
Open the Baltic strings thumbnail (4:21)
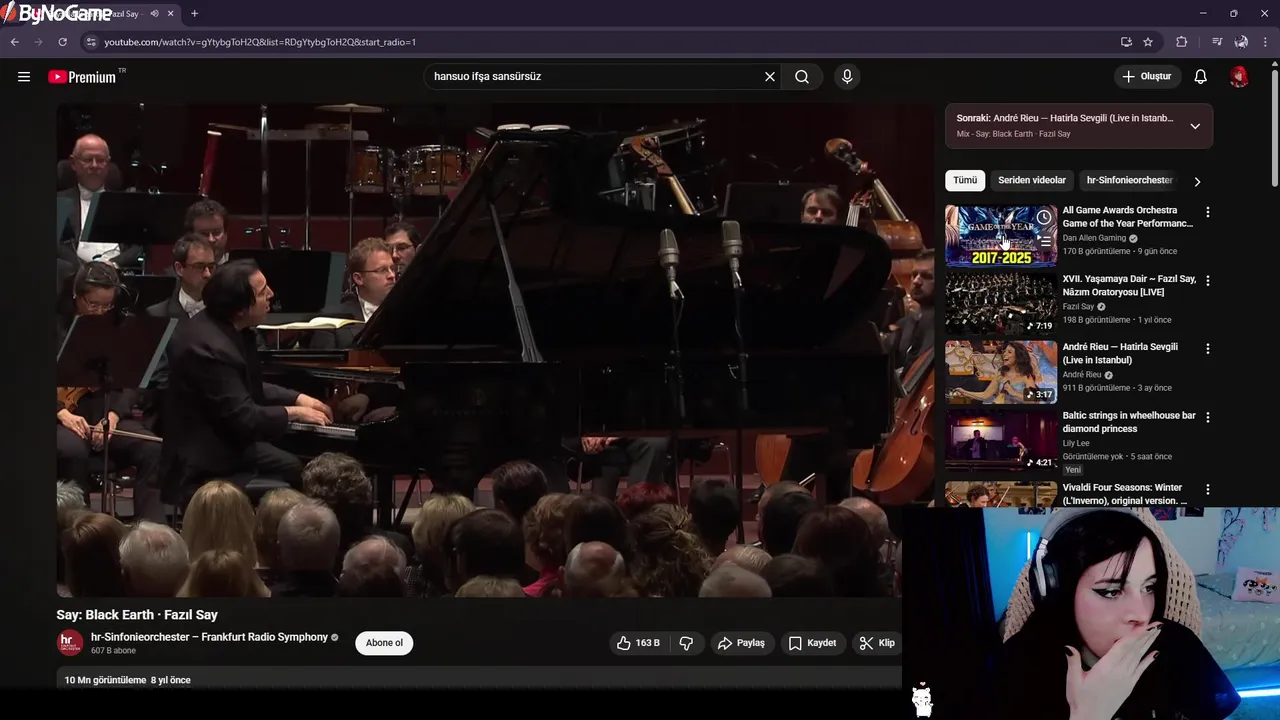coord(1001,440)
